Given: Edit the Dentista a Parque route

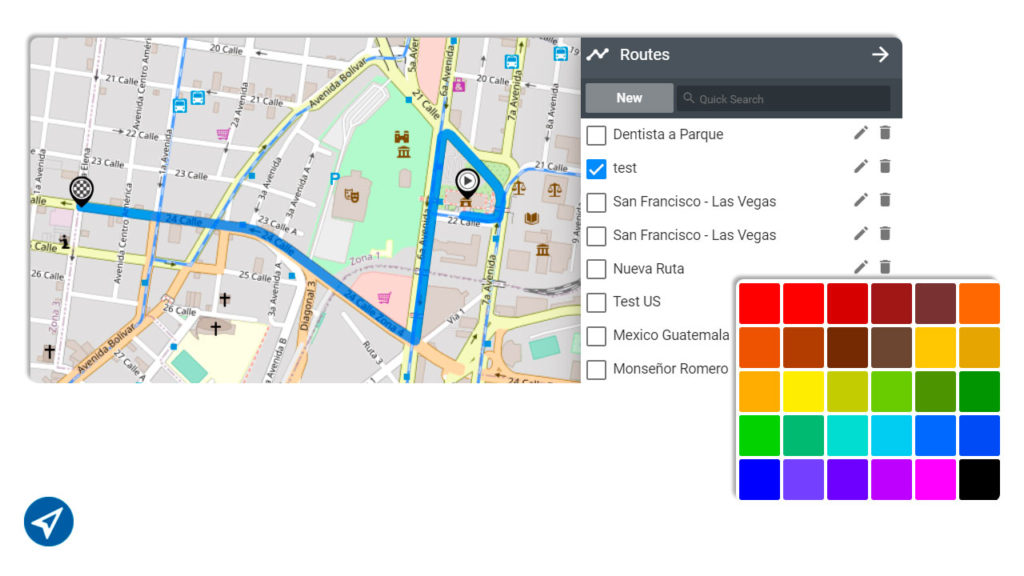Looking at the screenshot, I should point(861,133).
